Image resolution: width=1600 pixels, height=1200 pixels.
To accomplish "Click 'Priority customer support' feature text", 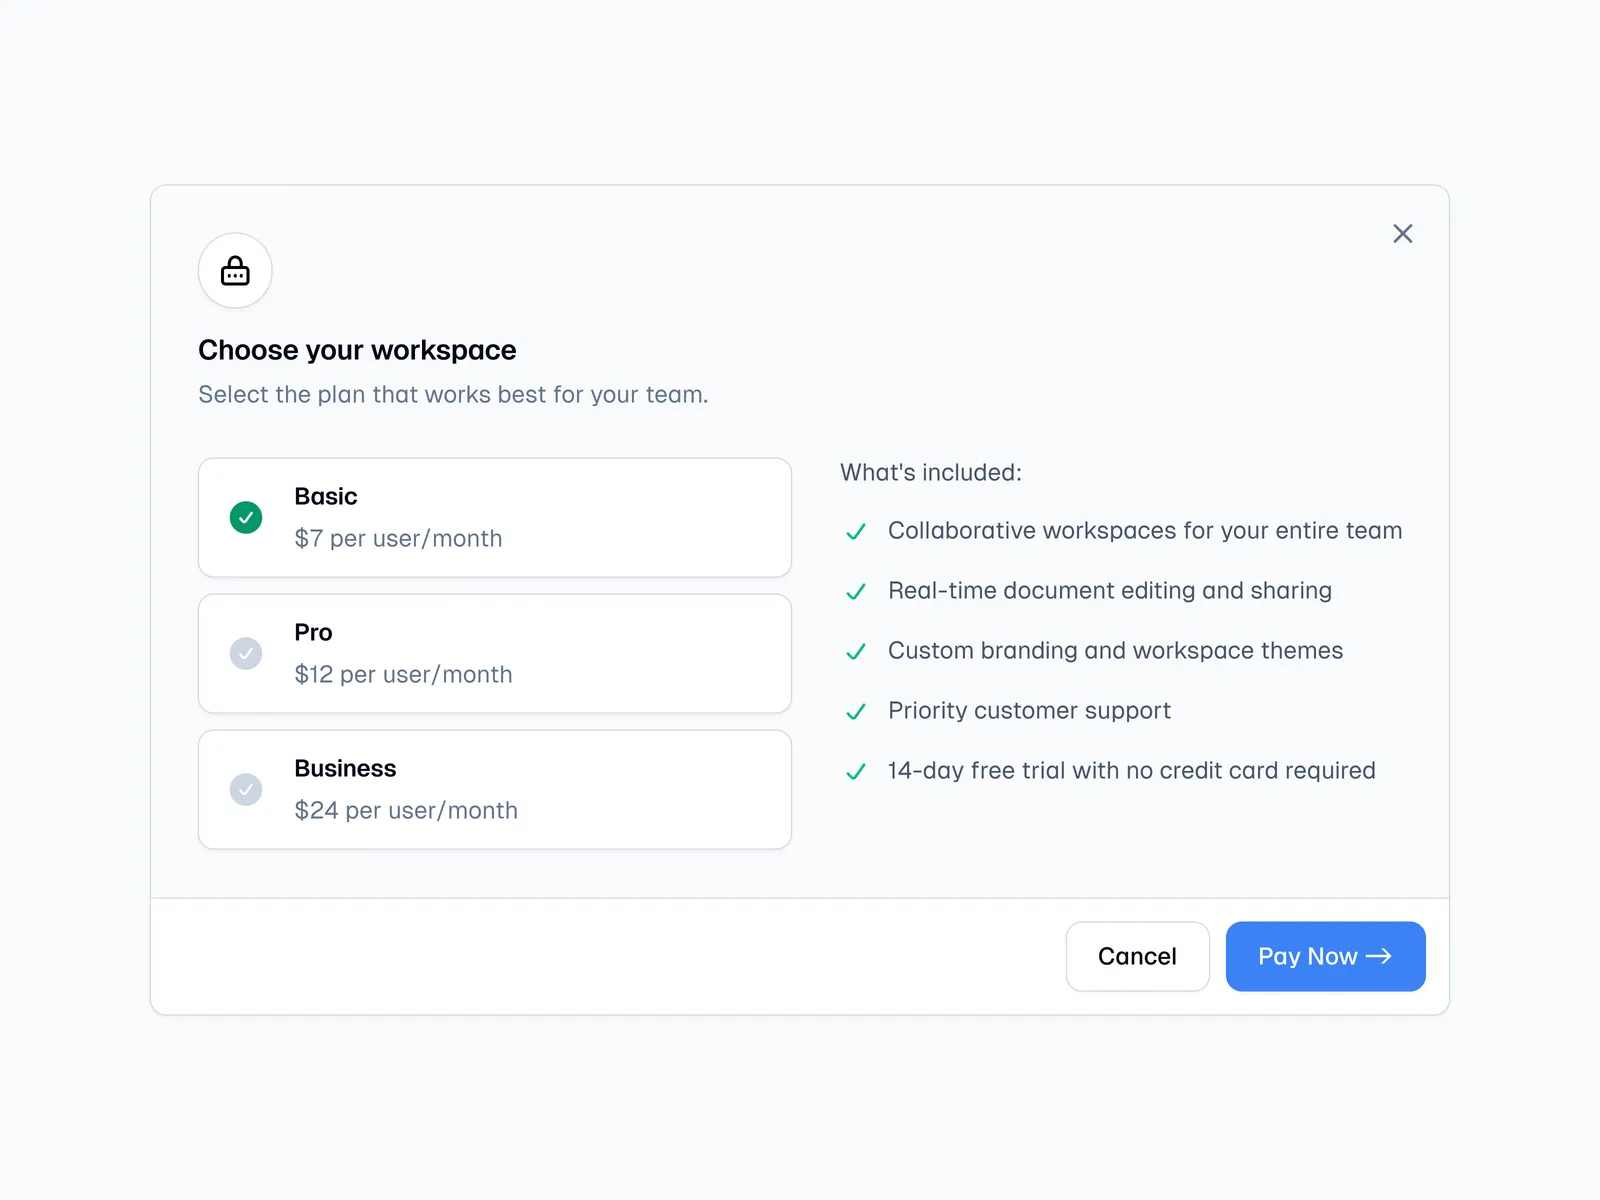I will 1029,711.
